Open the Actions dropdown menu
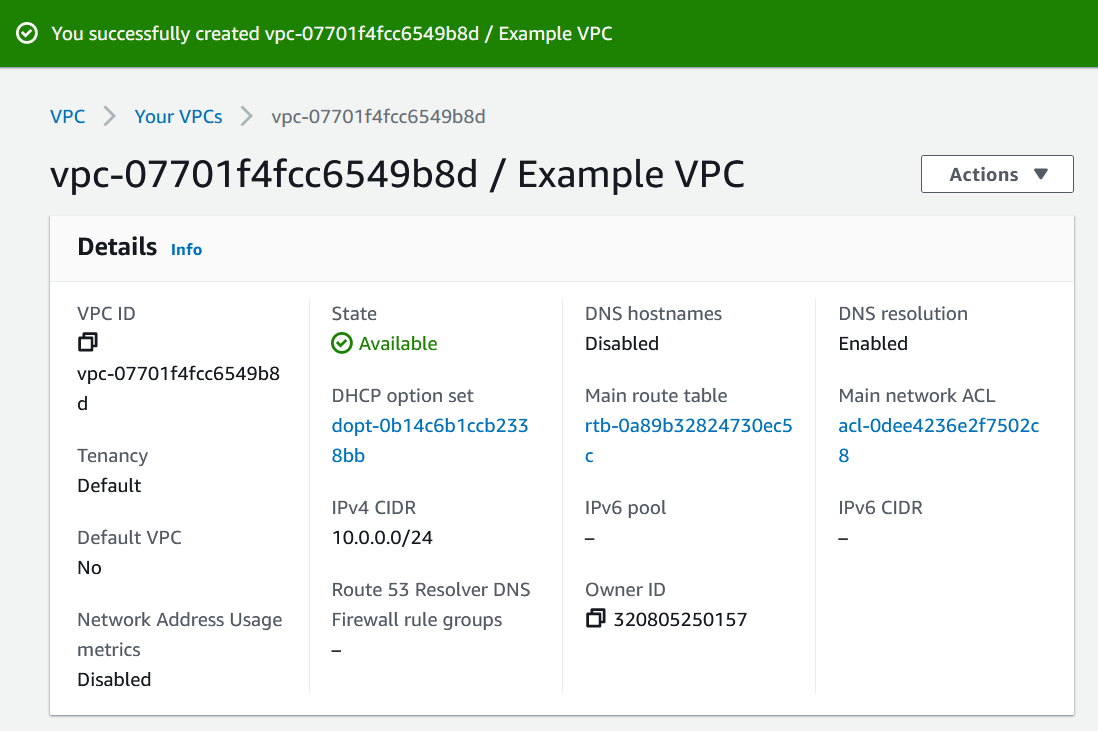The width and height of the screenshot is (1098, 731). (996, 173)
